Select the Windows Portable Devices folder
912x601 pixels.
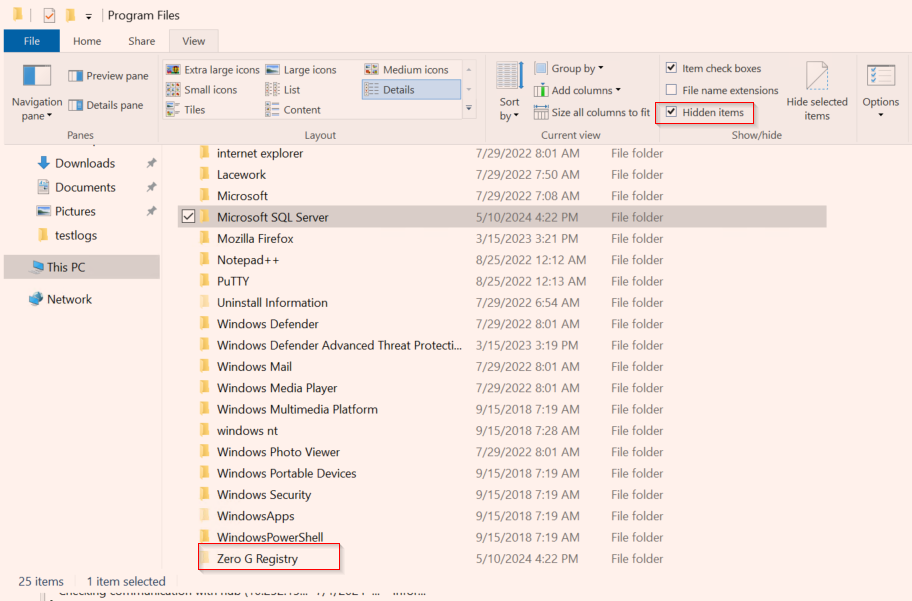click(x=286, y=473)
